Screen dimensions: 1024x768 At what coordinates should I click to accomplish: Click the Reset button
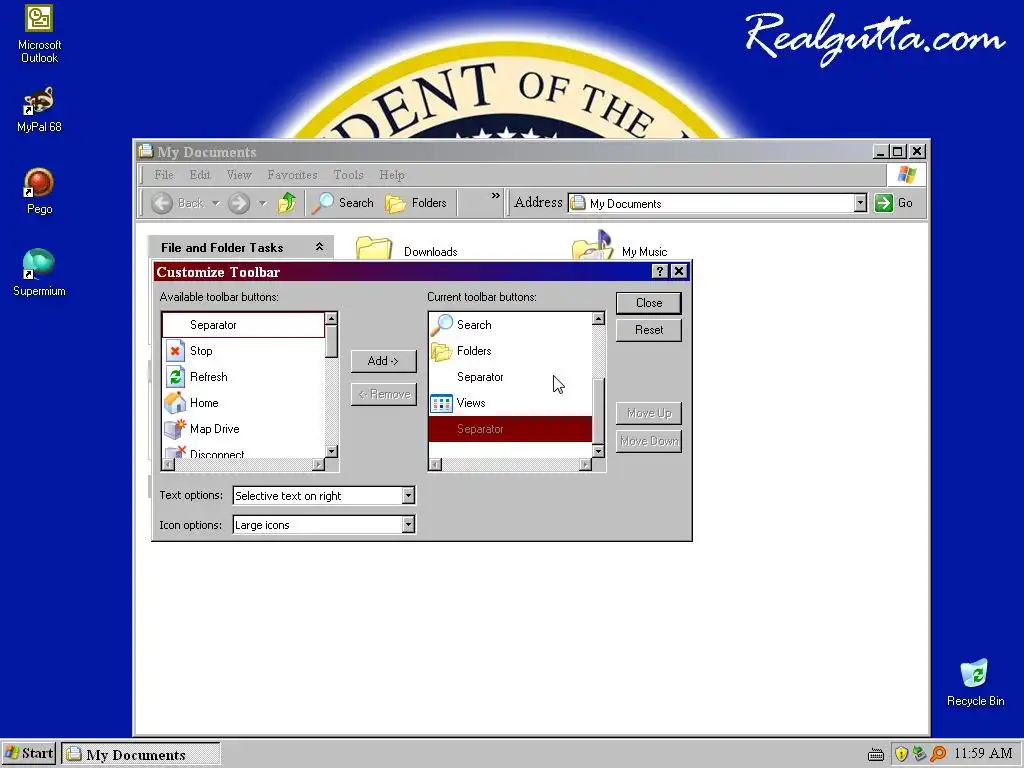pyautogui.click(x=648, y=330)
